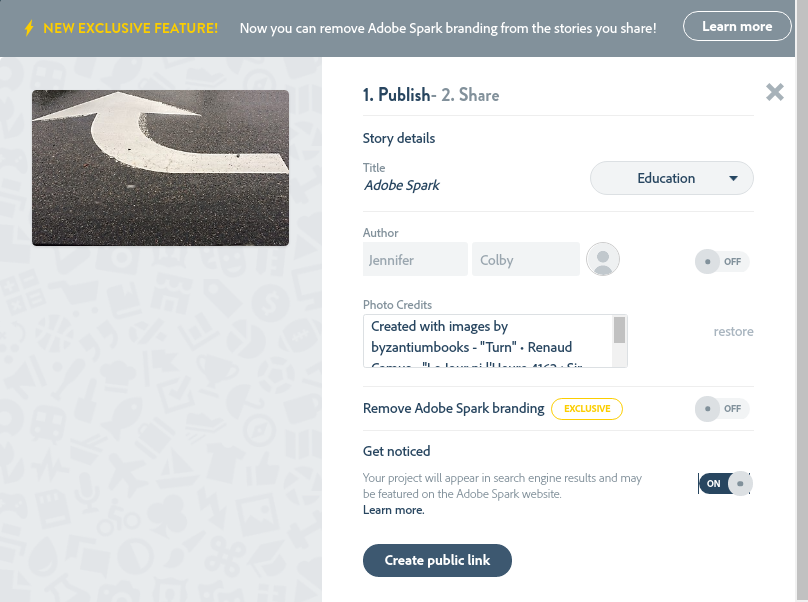Image resolution: width=808 pixels, height=602 pixels.
Task: Select the Adobe Spark title text
Action: point(401,185)
